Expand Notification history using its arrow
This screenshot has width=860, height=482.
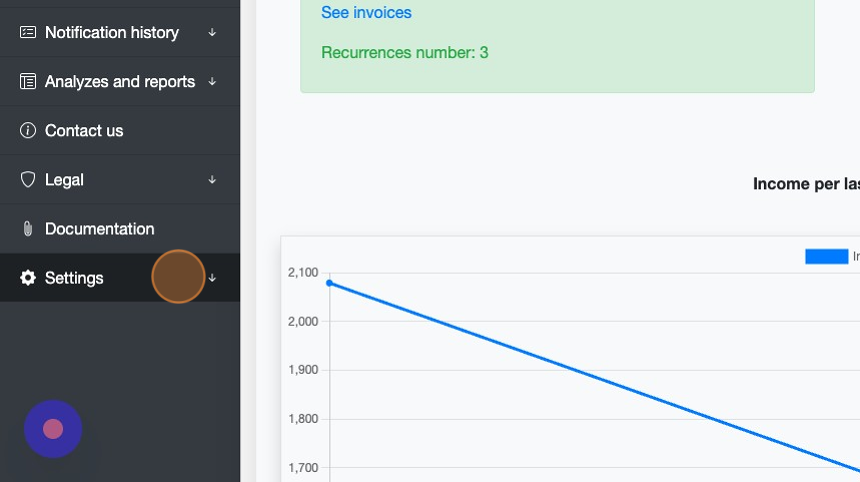click(x=212, y=33)
